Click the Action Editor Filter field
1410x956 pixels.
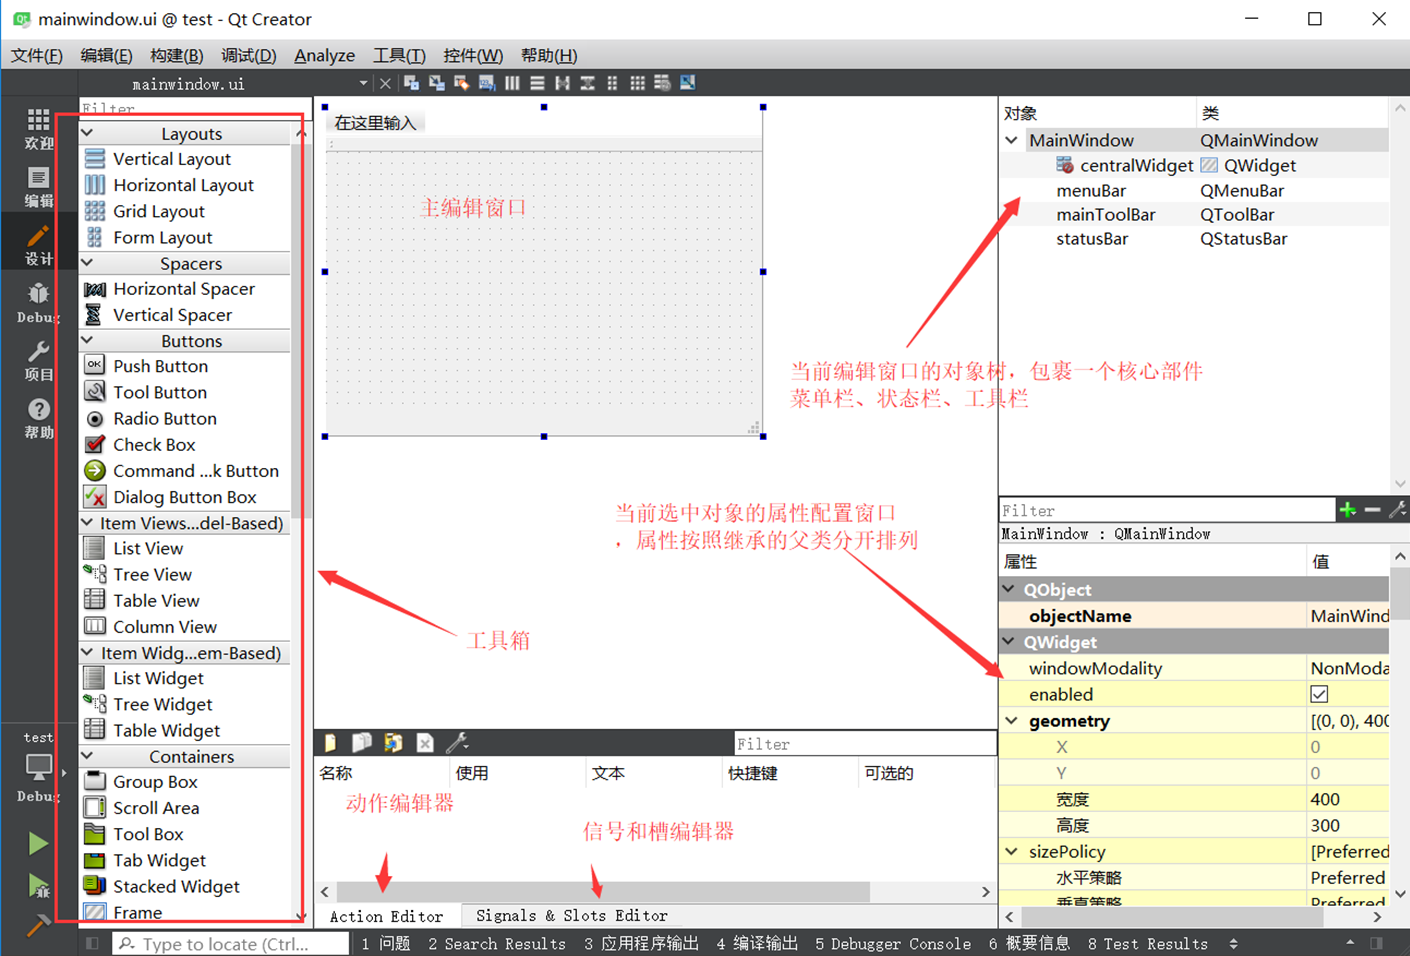(865, 744)
